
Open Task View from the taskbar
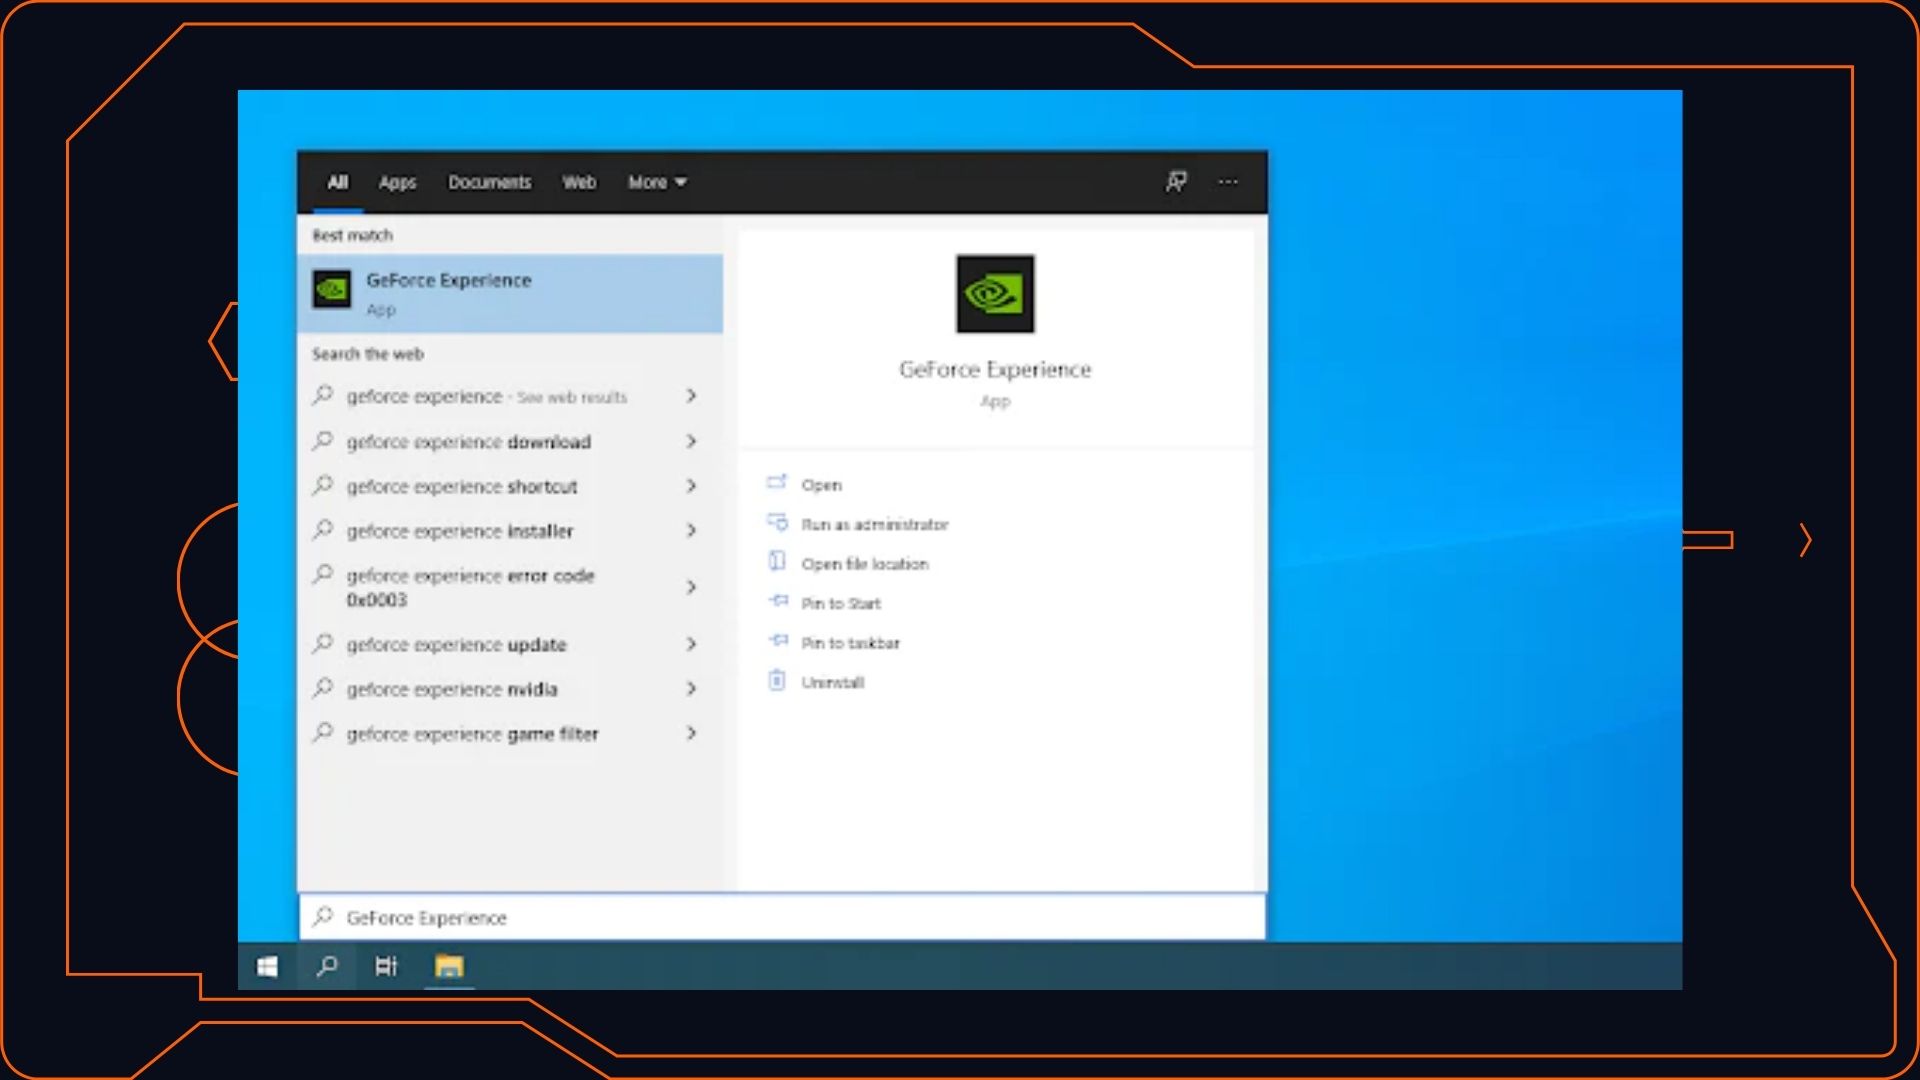(386, 966)
